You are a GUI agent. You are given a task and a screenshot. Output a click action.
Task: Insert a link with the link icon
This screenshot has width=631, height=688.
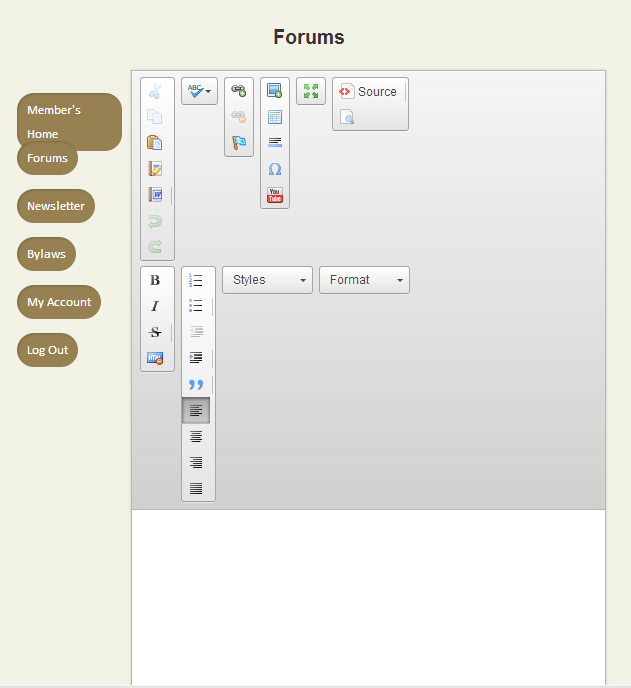(238, 91)
